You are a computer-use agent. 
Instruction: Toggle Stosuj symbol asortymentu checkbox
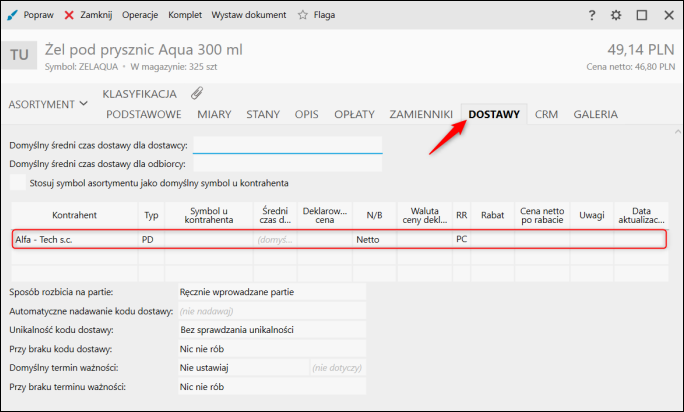[17, 182]
